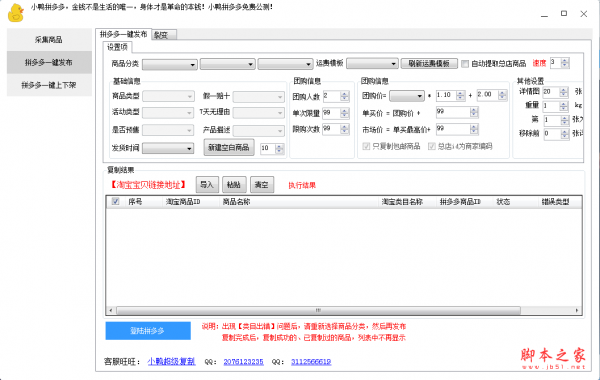Expand the 运费模板 dropdown
The image size is (600, 380).
coord(372,64)
